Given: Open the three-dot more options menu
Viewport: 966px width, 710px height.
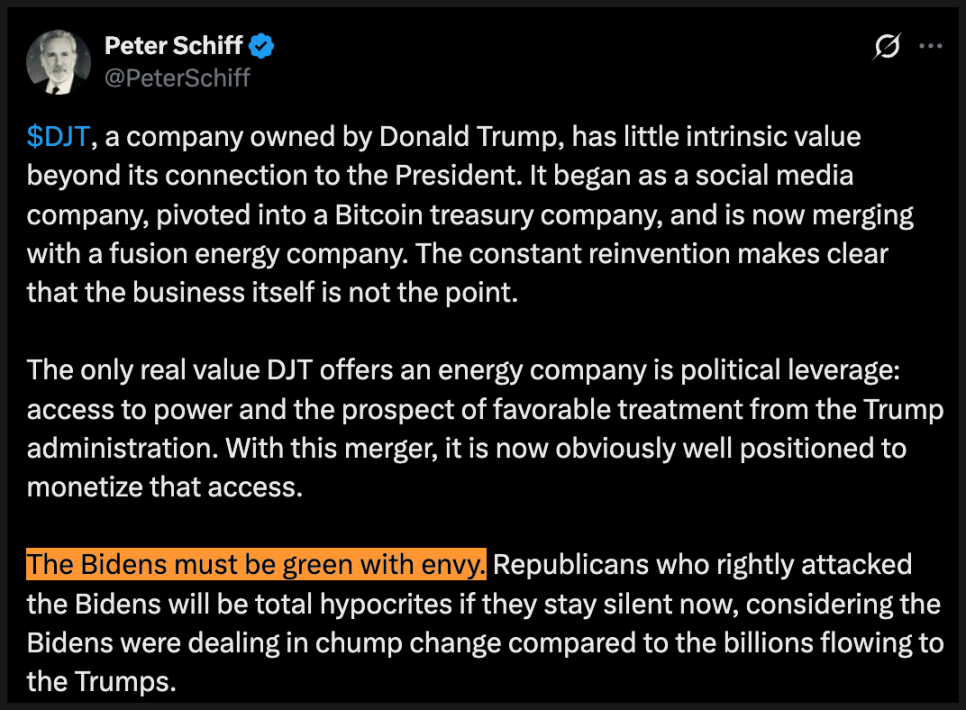Looking at the screenshot, I should tap(931, 46).
